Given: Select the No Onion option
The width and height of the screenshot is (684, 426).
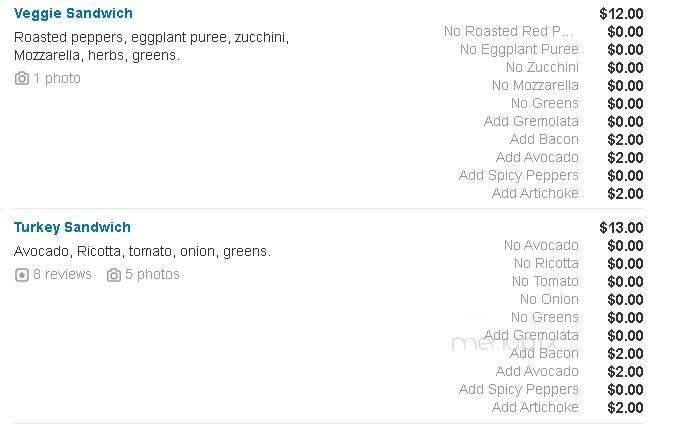Looking at the screenshot, I should [549, 299].
